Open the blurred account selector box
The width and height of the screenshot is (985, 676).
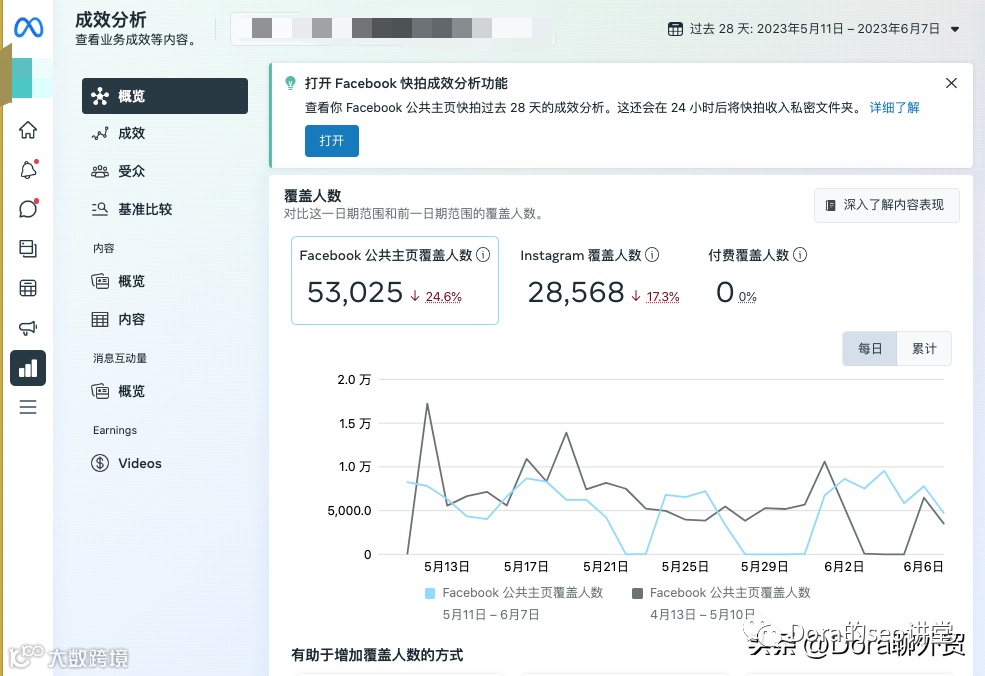point(393,28)
